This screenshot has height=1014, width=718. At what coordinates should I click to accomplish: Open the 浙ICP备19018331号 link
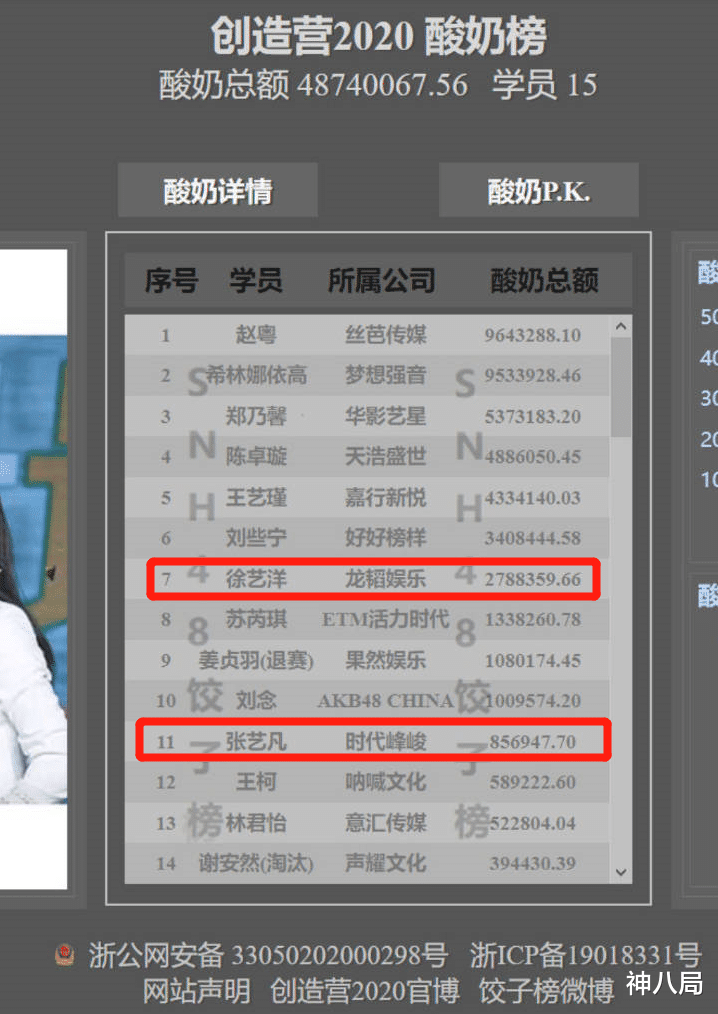tap(585, 955)
